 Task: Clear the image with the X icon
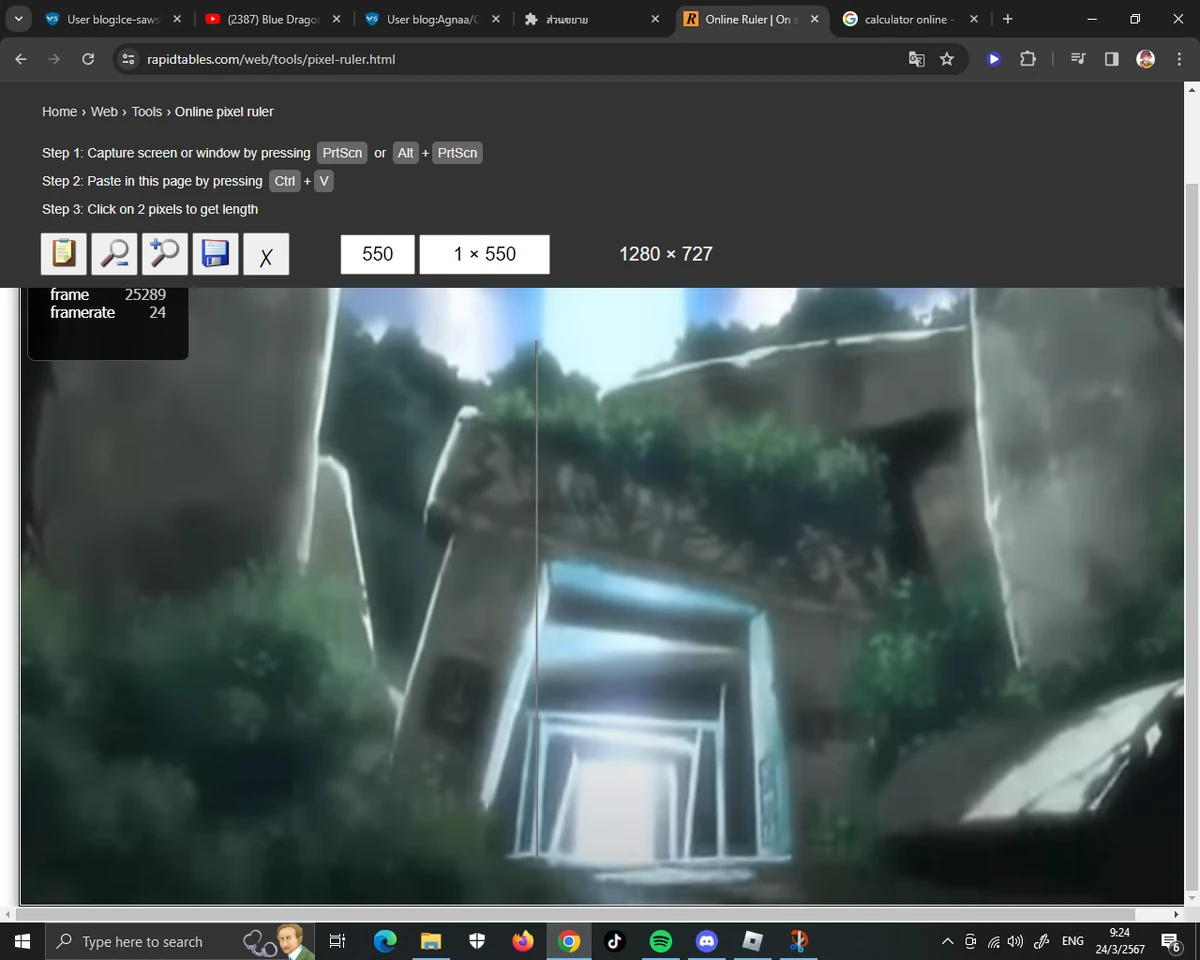(x=266, y=256)
